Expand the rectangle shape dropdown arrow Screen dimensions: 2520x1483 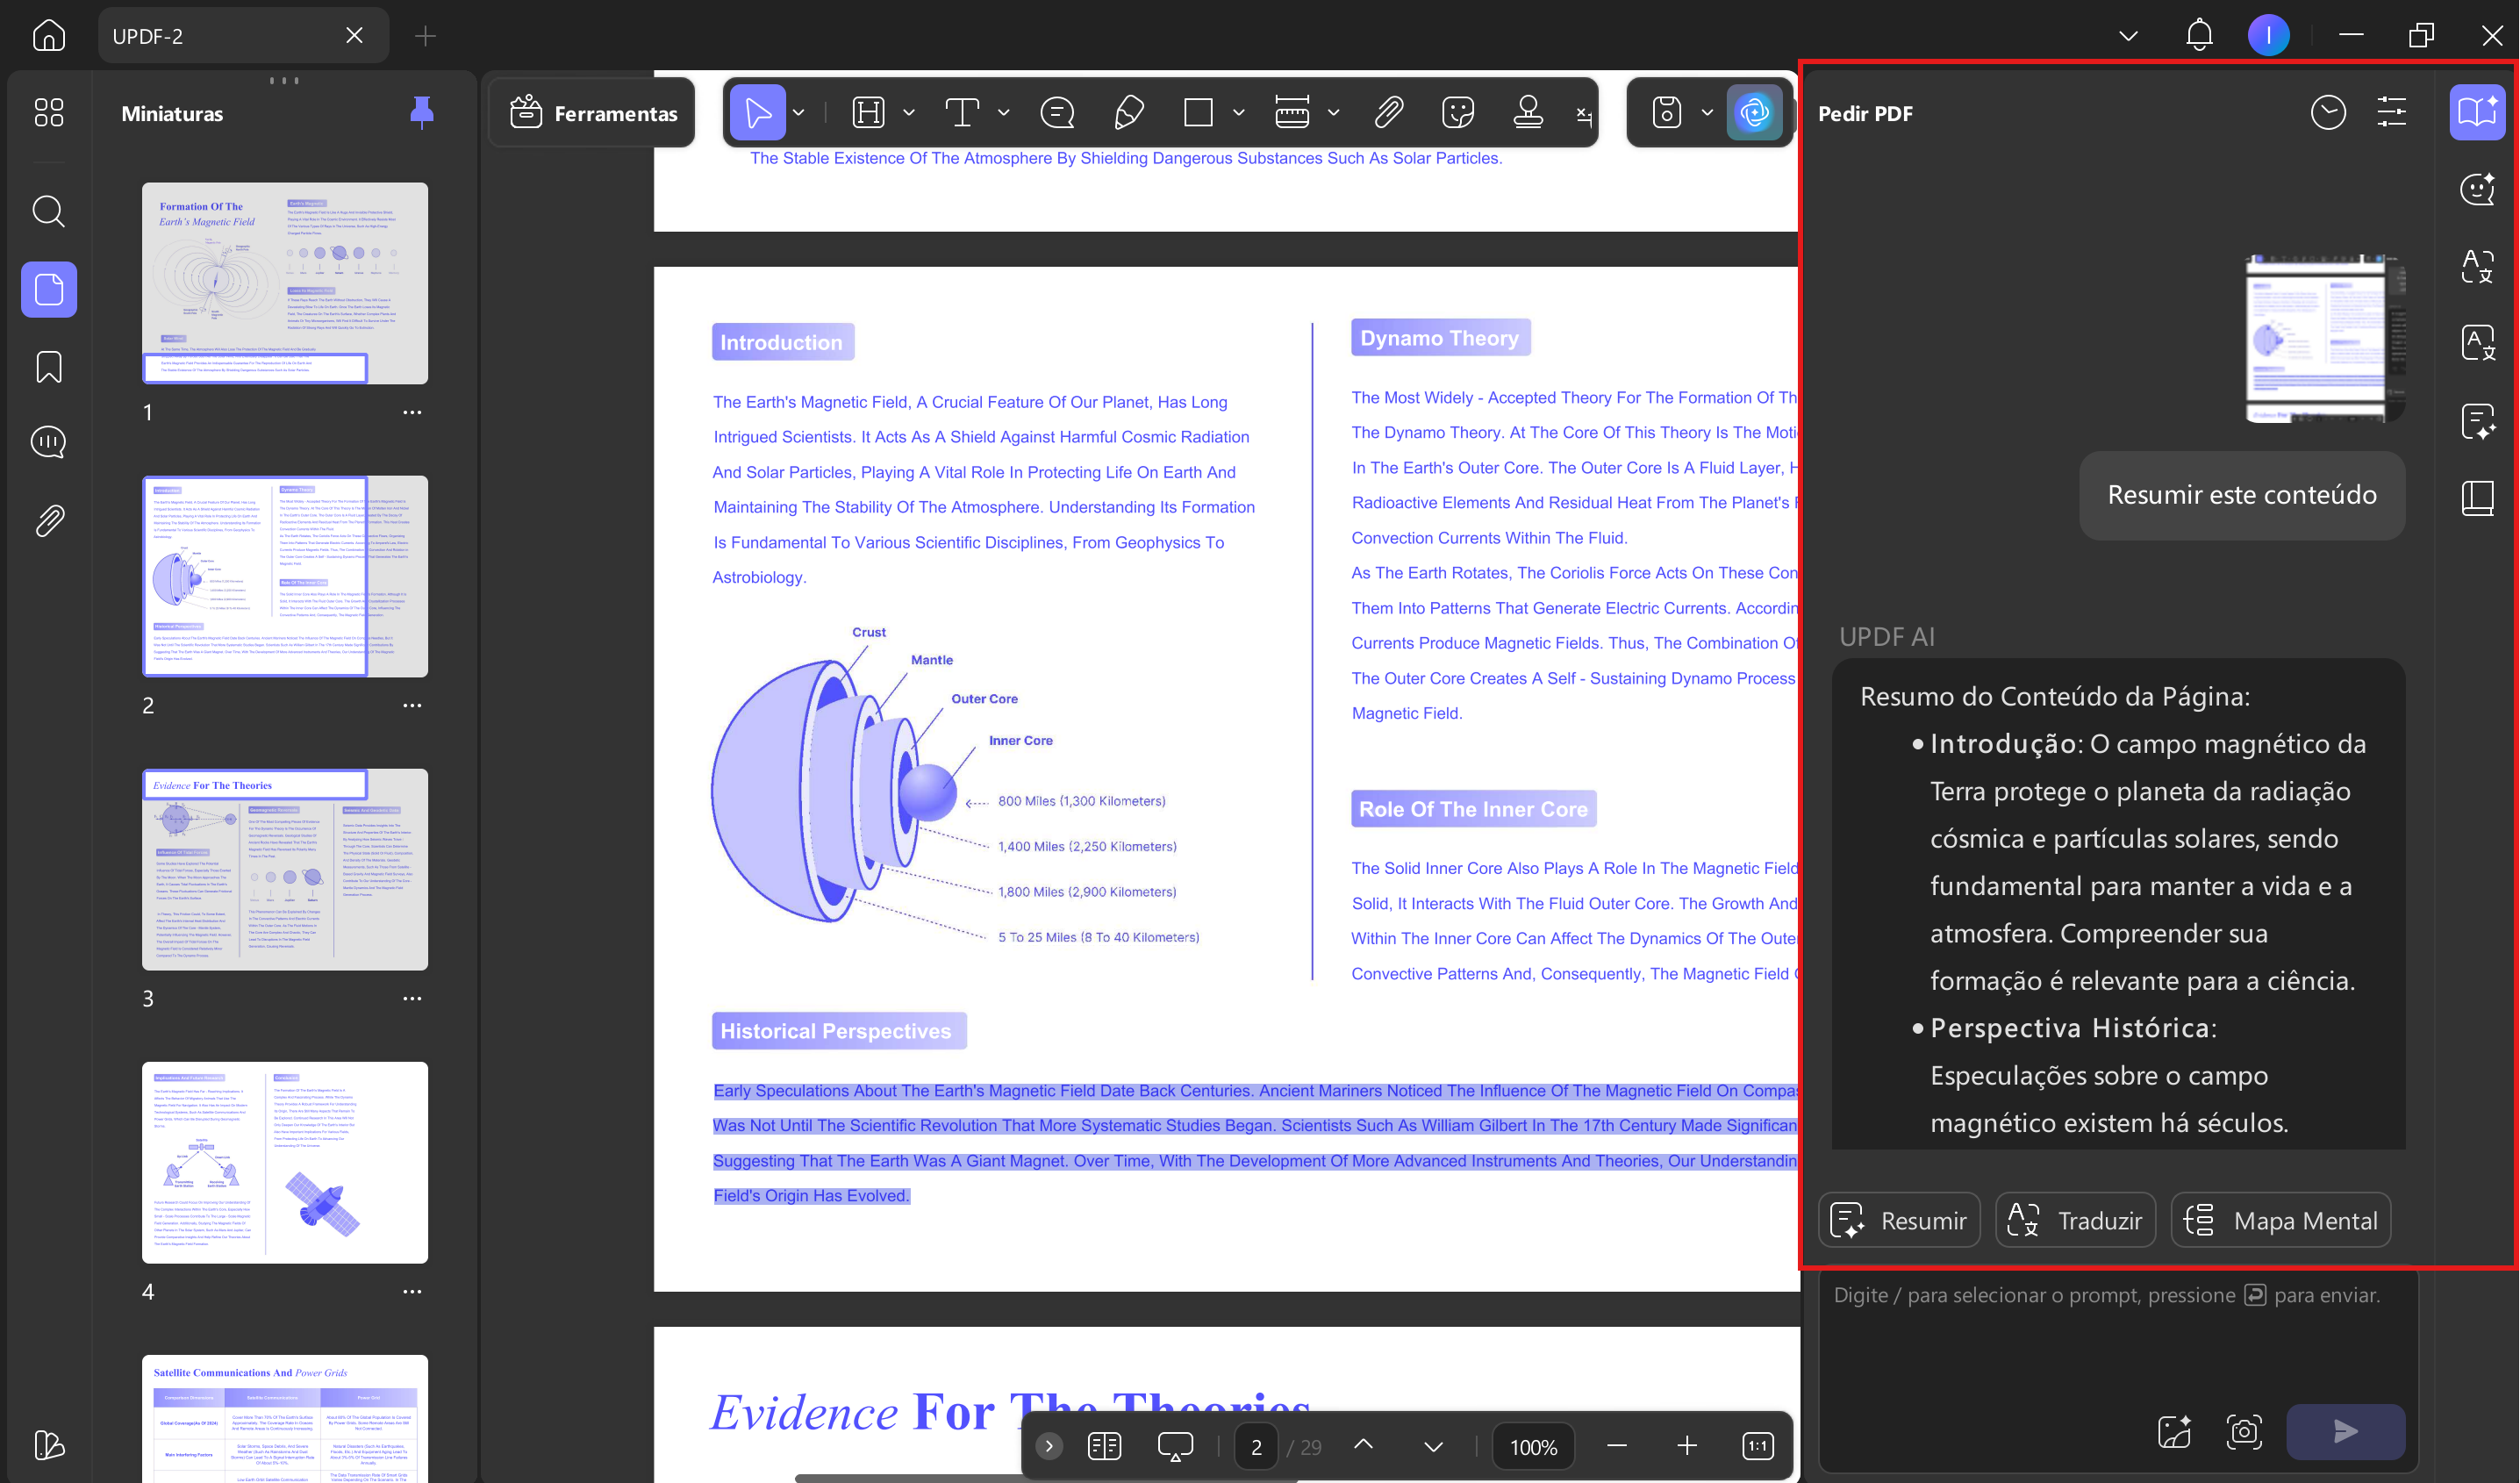coord(1239,112)
